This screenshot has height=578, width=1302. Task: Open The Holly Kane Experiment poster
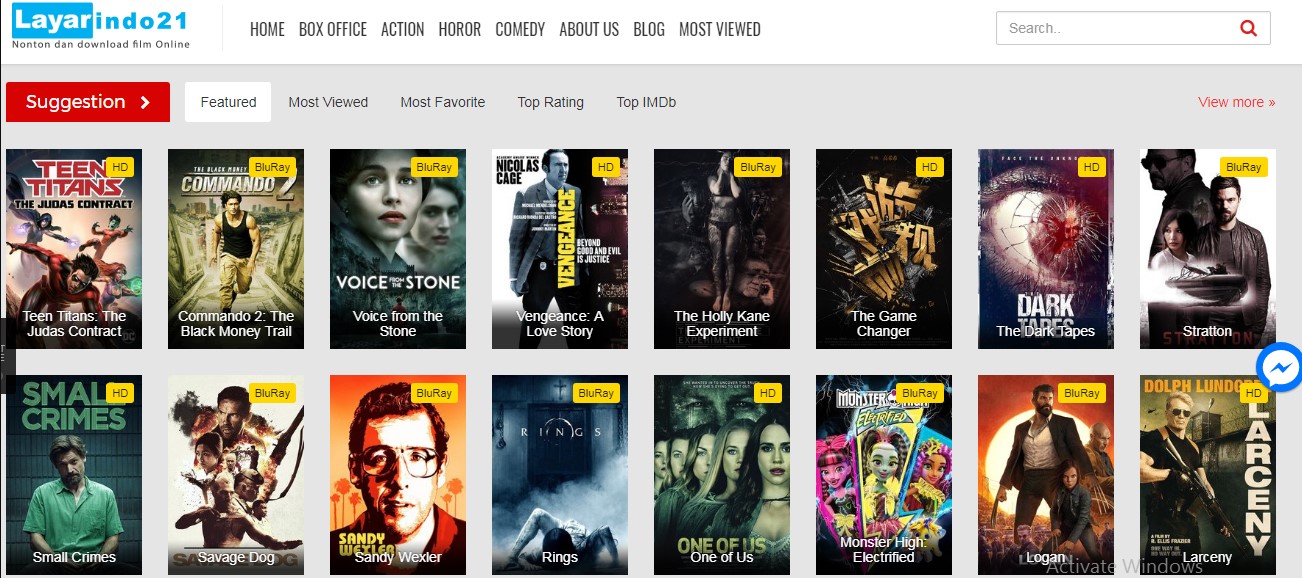pos(722,249)
